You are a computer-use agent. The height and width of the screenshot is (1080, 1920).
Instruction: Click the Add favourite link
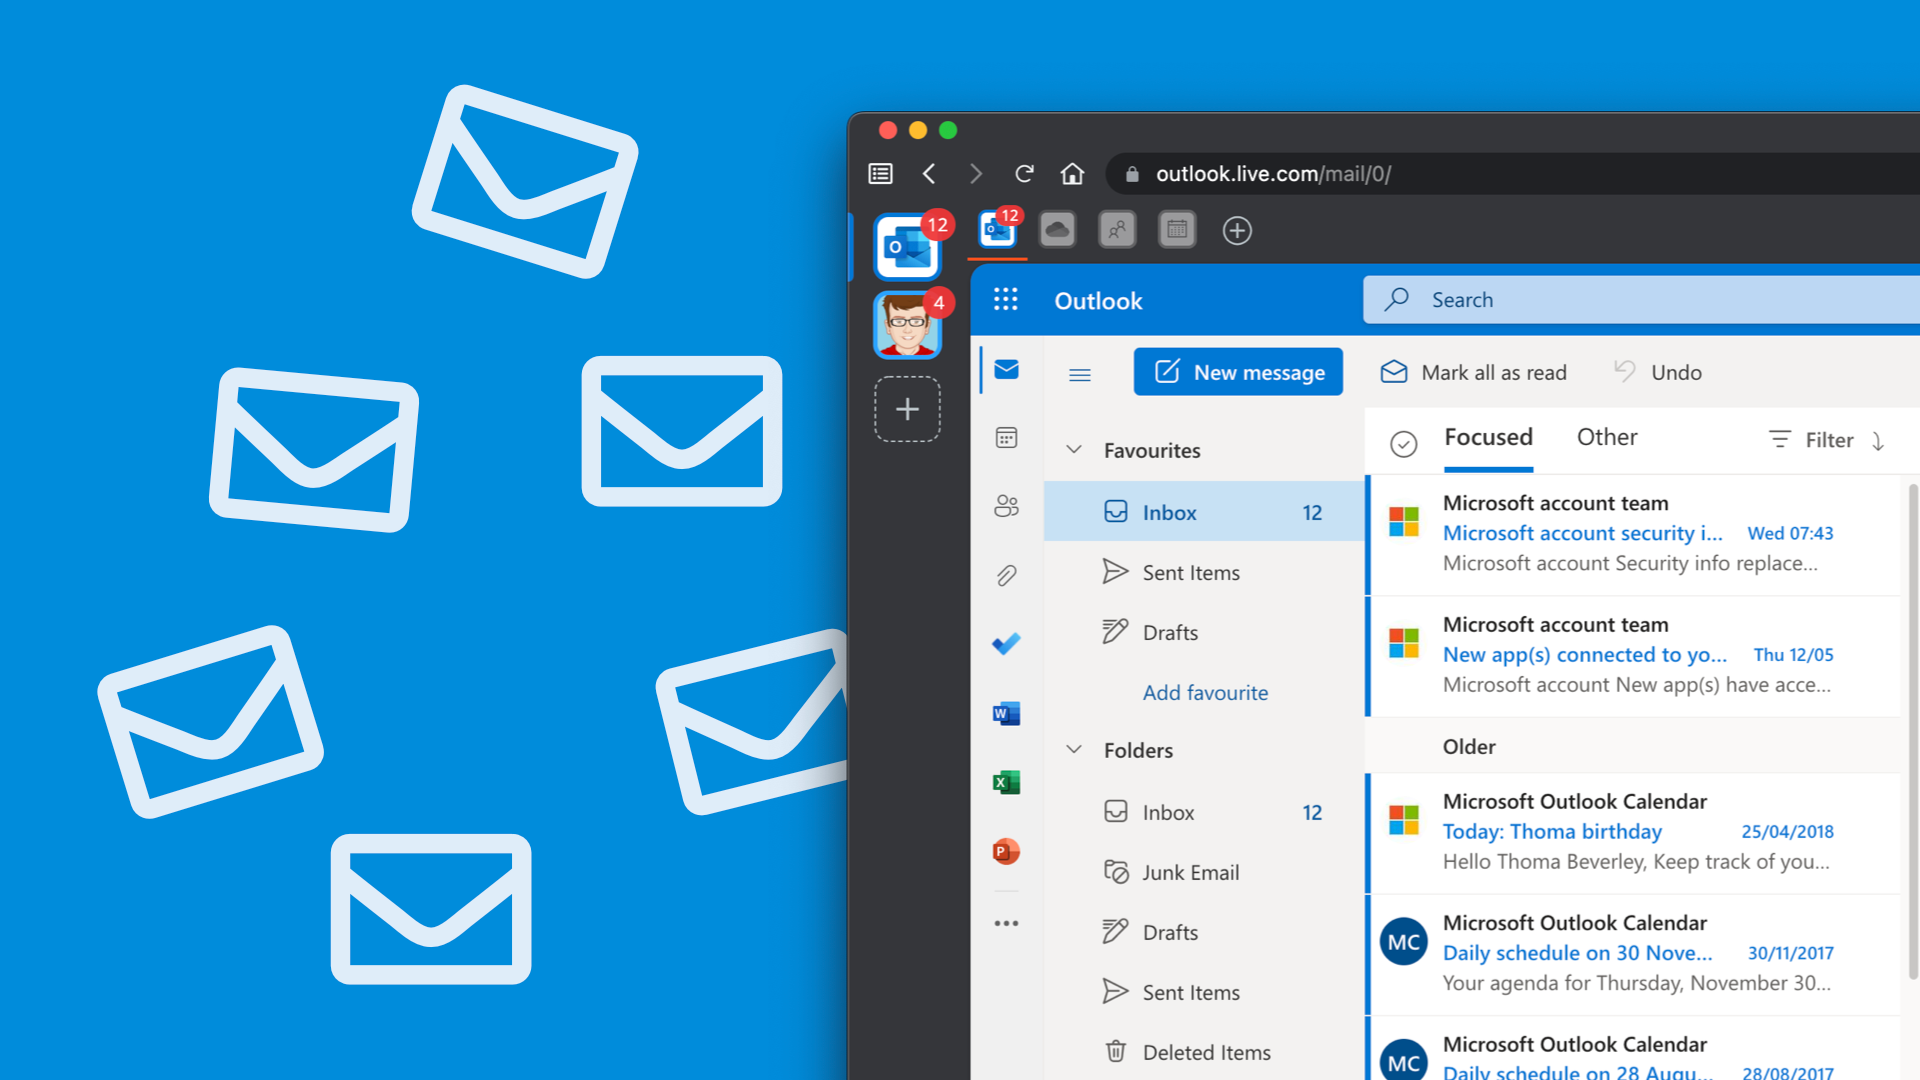click(1204, 691)
